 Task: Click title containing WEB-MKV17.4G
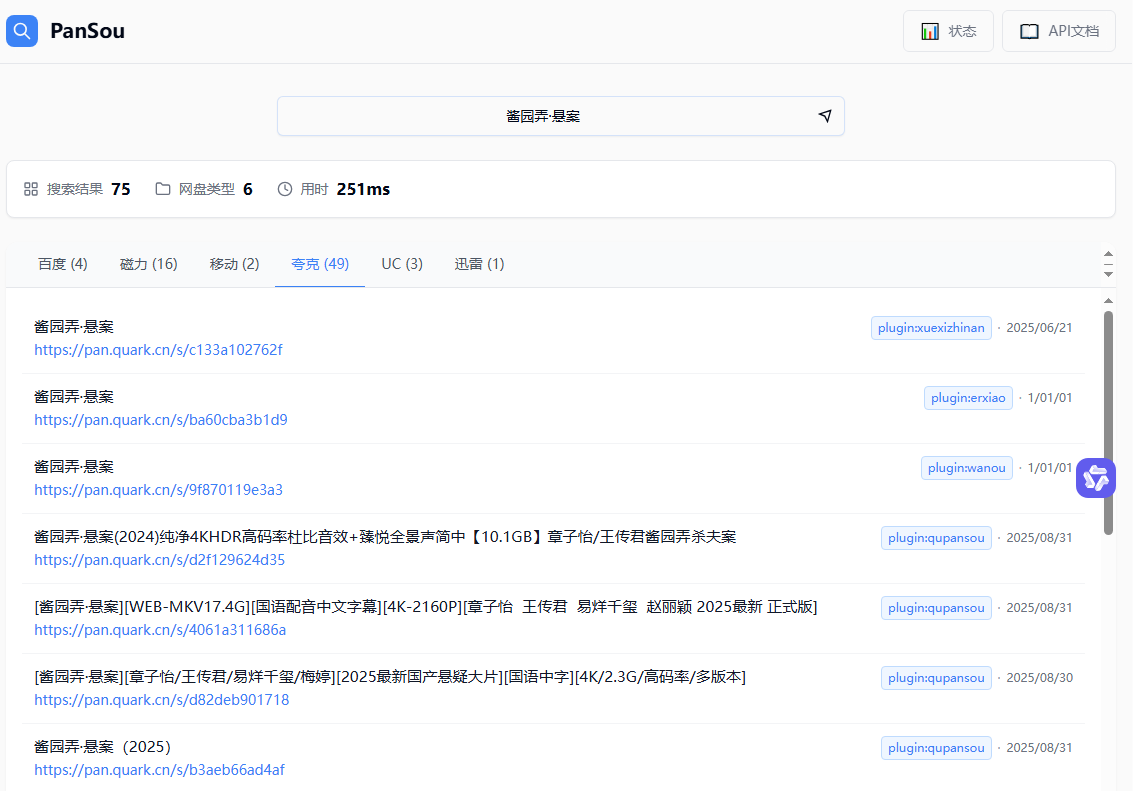pos(426,608)
